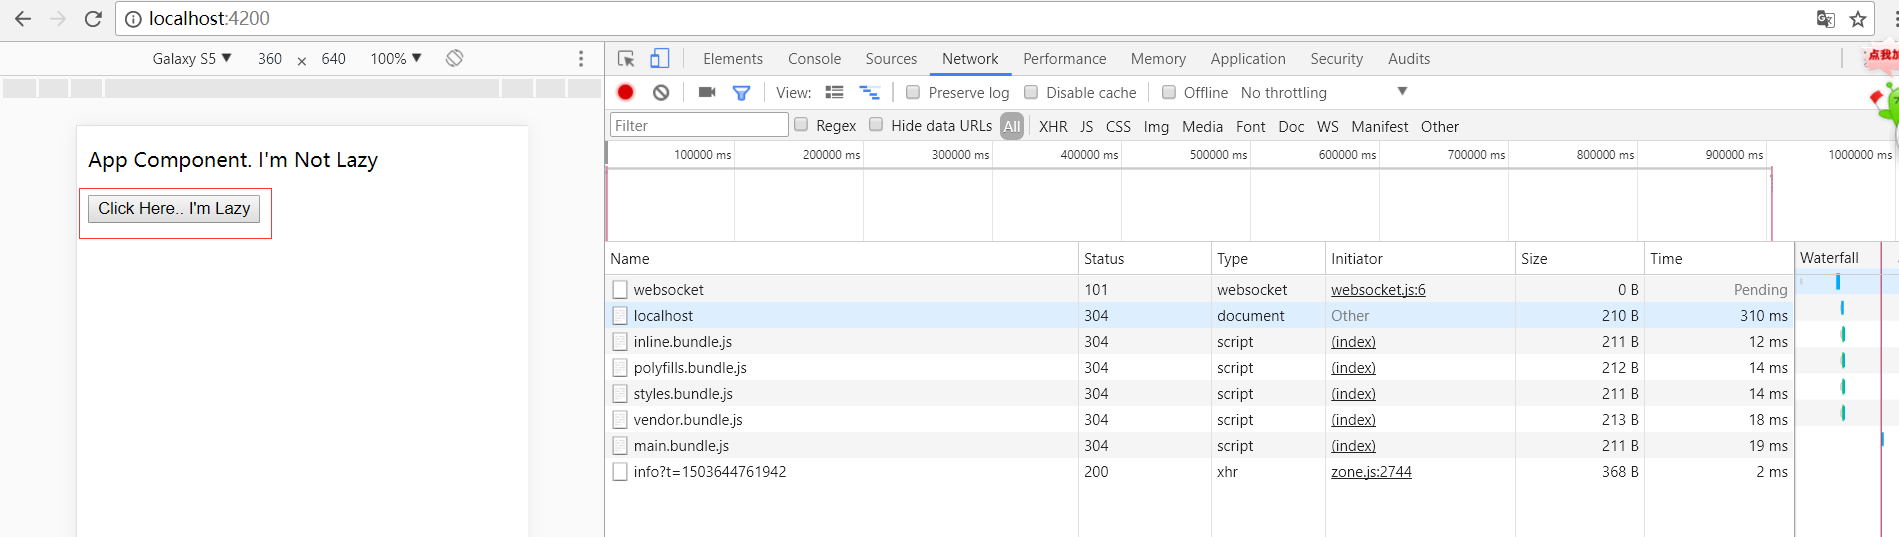The width and height of the screenshot is (1899, 537).
Task: Activate the inspect element picker icon
Action: (626, 59)
